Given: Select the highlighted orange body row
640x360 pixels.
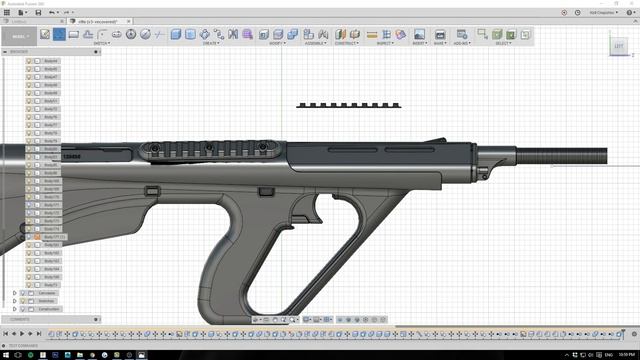Looking at the screenshot, I should tap(46, 237).
